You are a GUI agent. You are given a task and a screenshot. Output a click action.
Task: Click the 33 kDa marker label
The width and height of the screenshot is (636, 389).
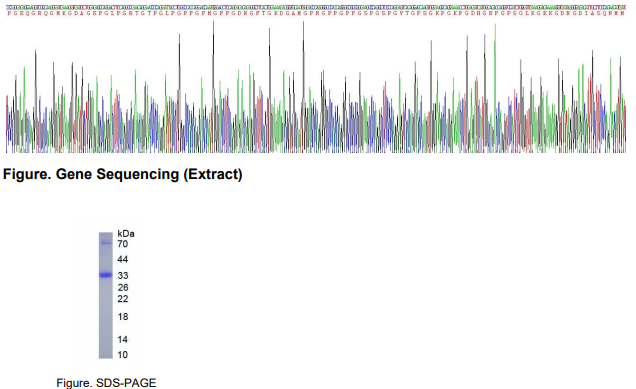click(123, 276)
